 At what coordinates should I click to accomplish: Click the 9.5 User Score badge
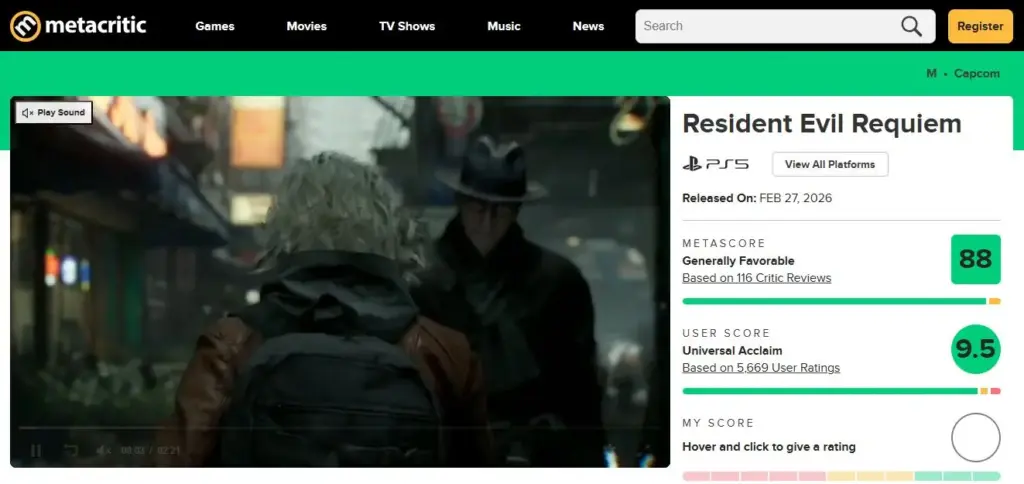coord(976,349)
